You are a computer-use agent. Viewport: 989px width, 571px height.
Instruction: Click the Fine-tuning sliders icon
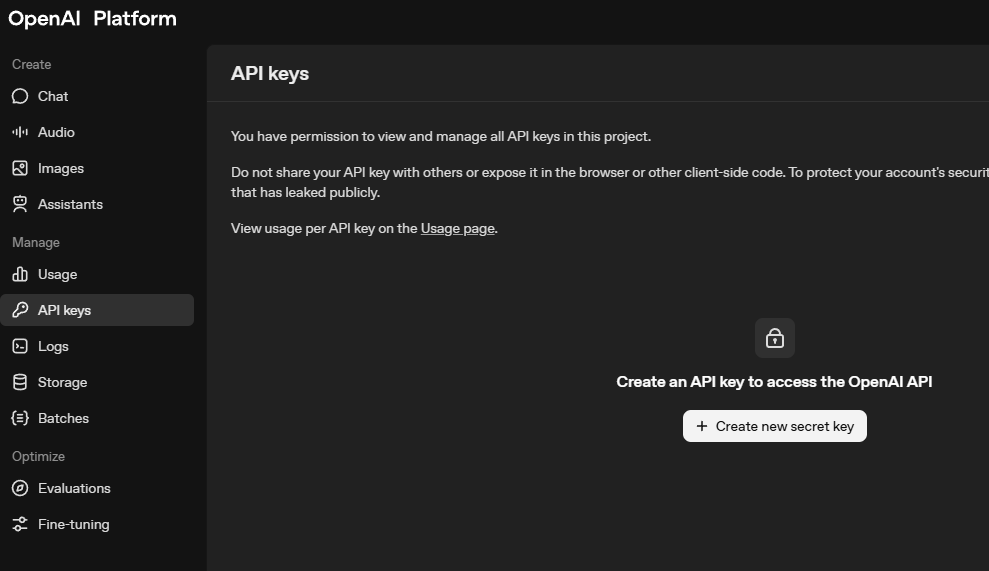click(x=20, y=524)
